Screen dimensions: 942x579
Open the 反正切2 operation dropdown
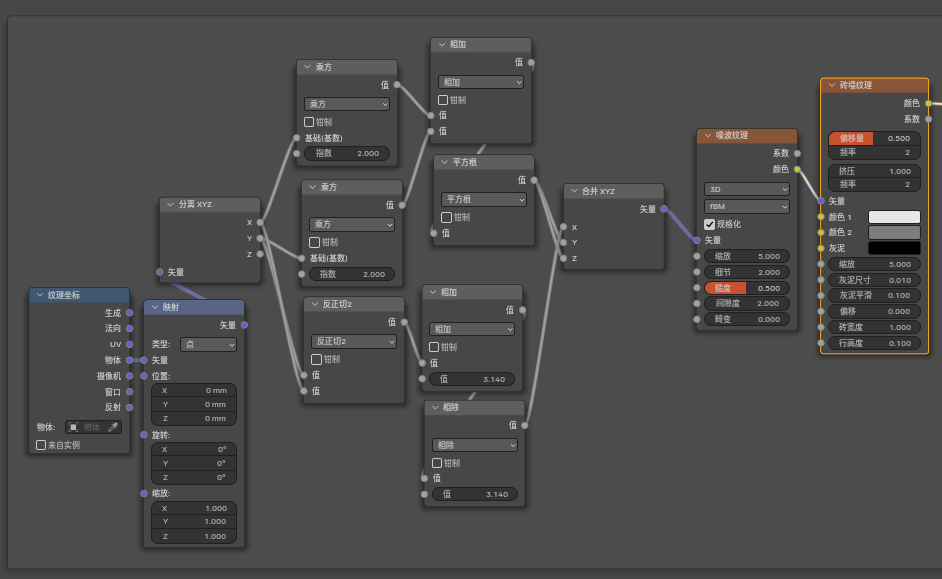coord(354,341)
